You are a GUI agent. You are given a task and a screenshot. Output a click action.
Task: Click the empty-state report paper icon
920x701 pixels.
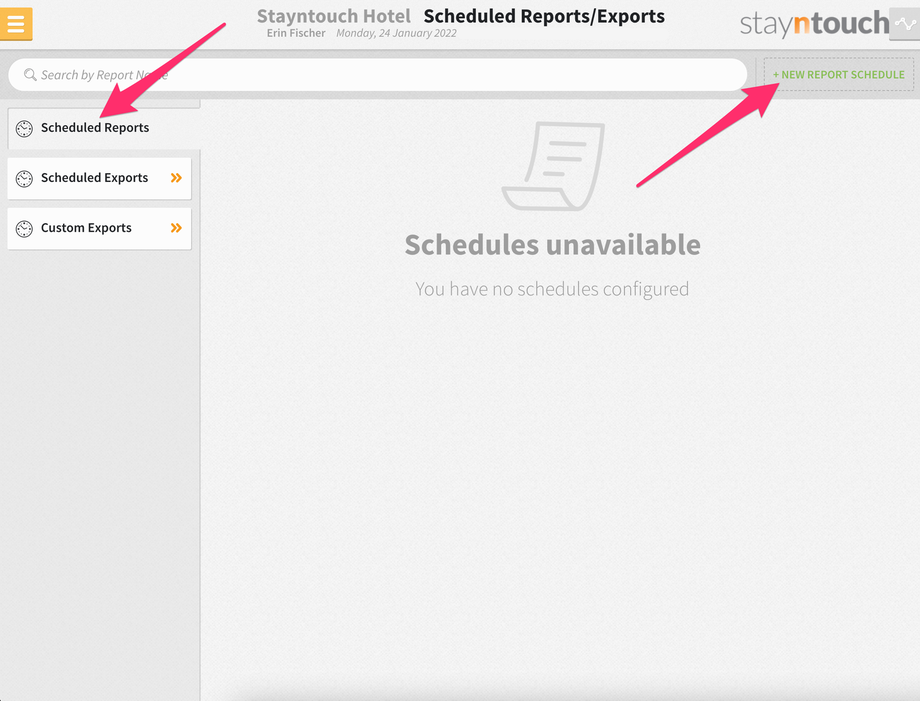[x=553, y=166]
